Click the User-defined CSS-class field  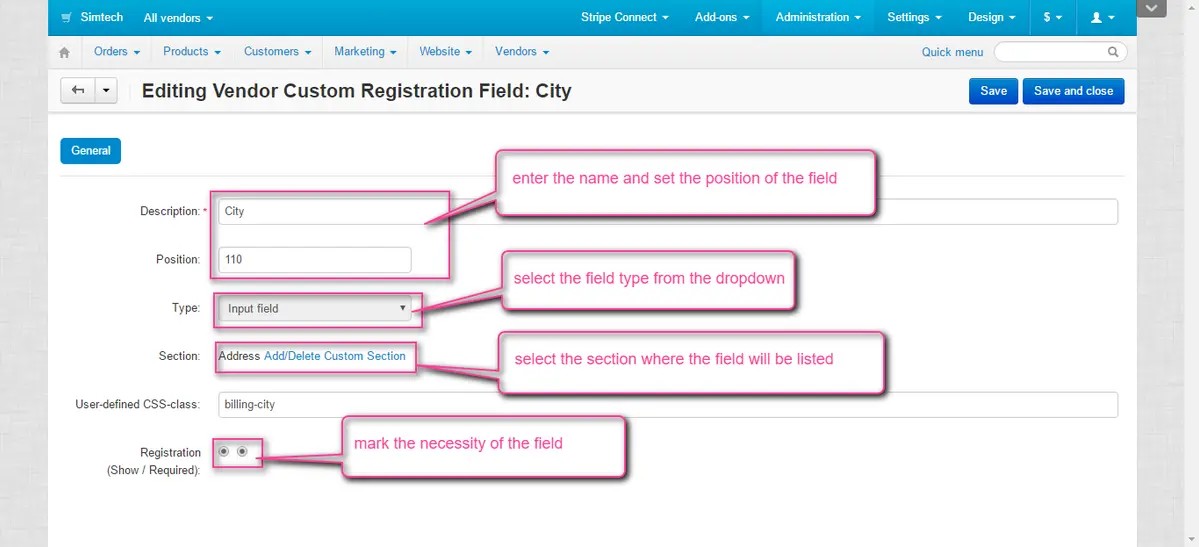click(667, 405)
